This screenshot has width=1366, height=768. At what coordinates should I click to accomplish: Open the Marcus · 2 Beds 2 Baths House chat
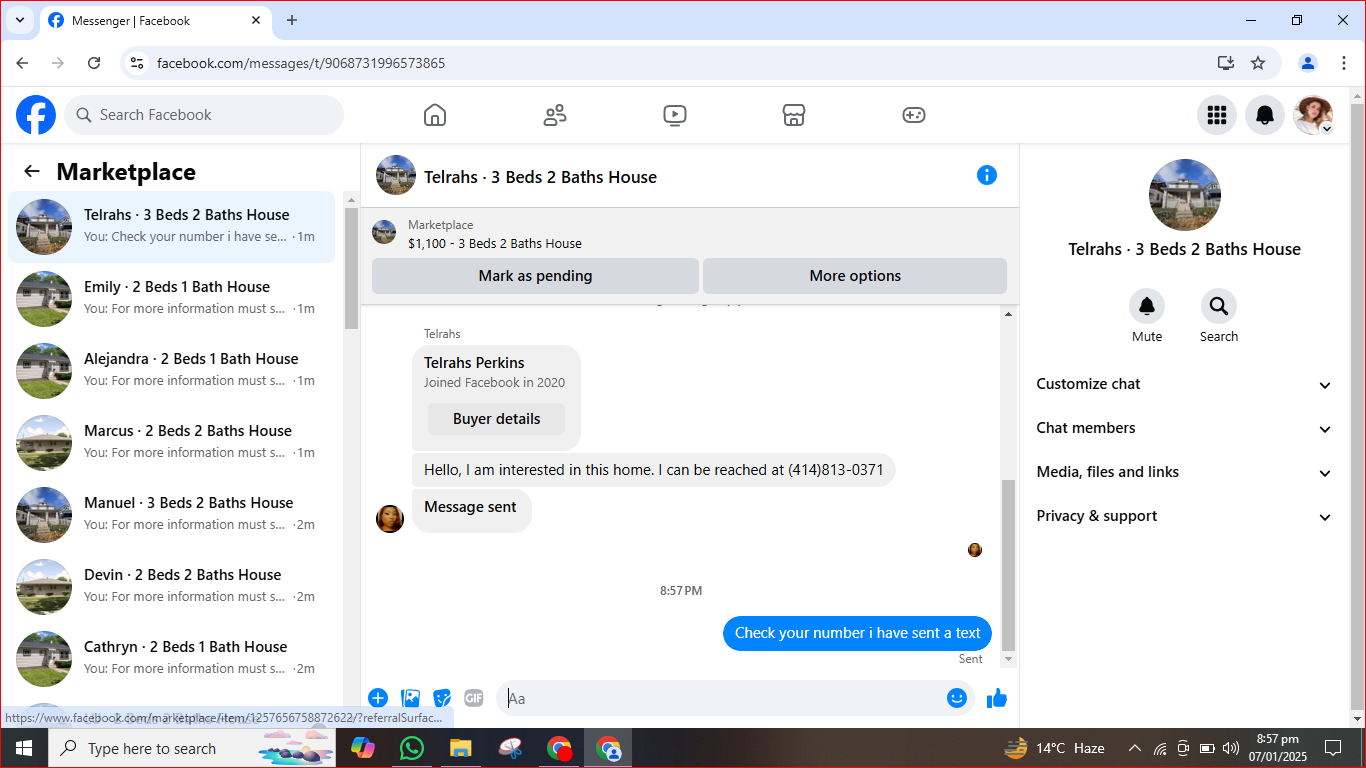click(172, 443)
